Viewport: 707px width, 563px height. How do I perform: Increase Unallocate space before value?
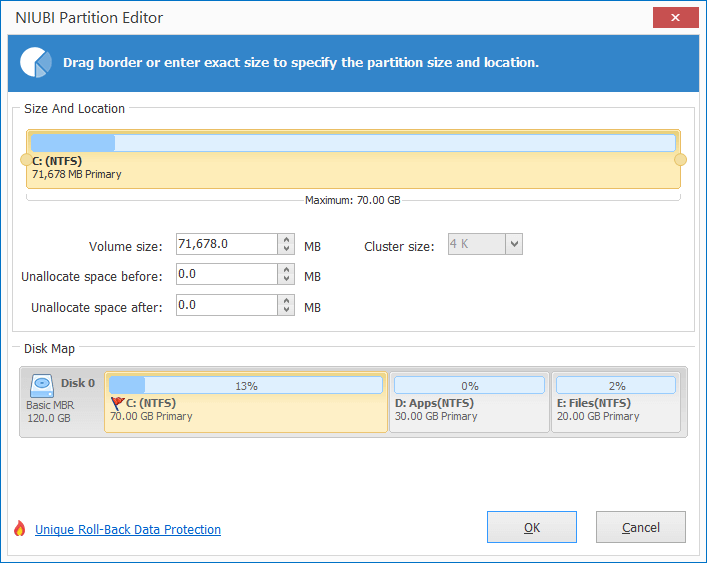(286, 270)
